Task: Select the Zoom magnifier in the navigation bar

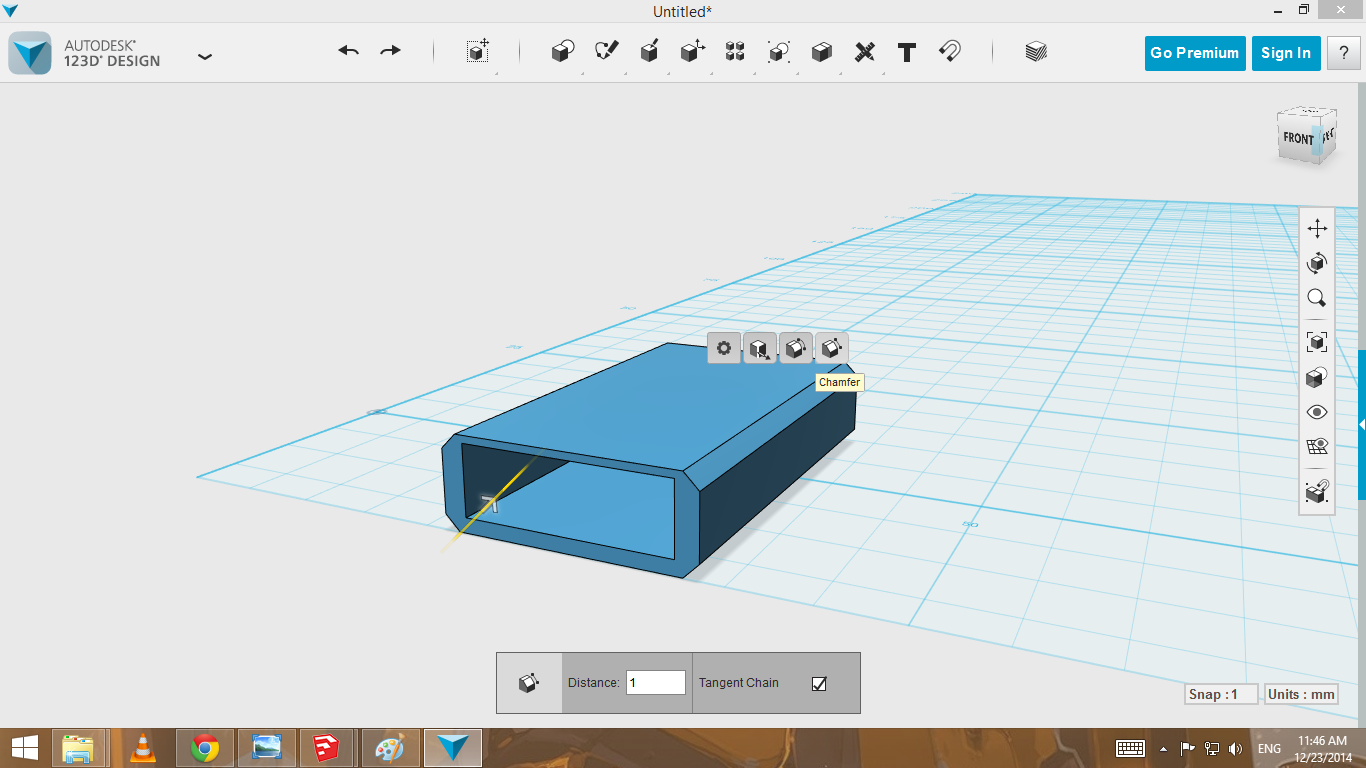Action: [1317, 298]
